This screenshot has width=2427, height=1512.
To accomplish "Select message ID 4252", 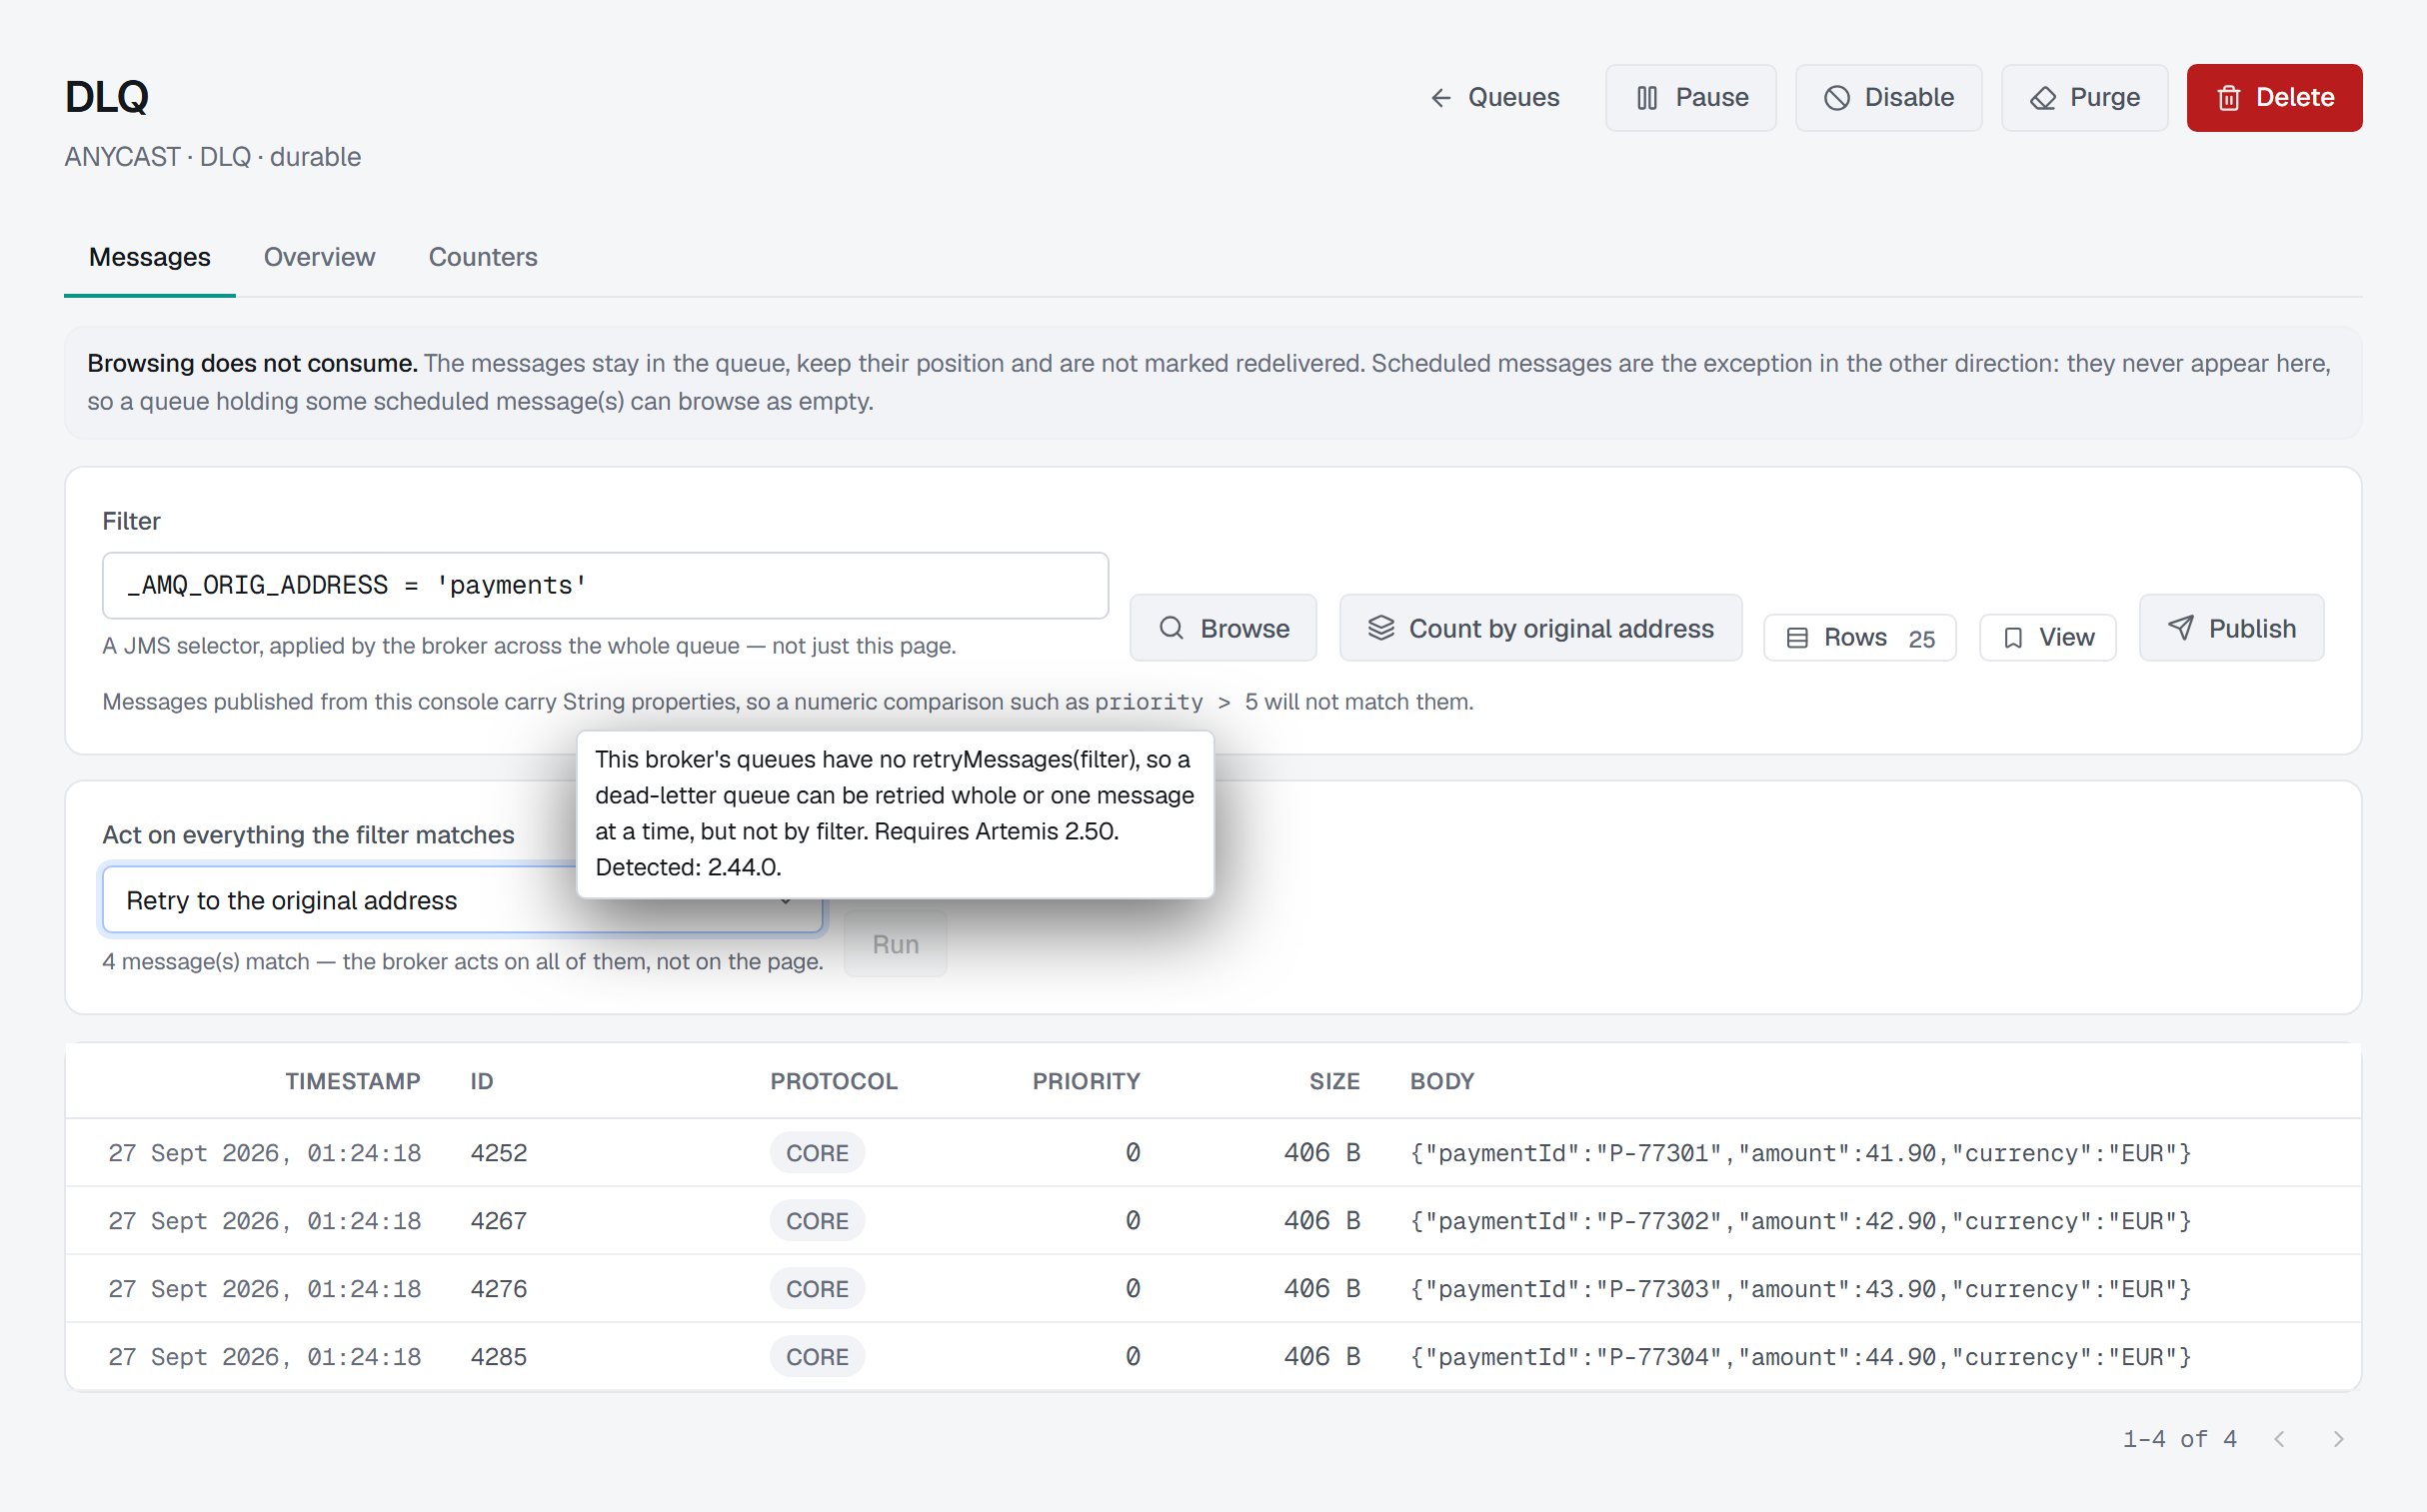I will tap(499, 1152).
